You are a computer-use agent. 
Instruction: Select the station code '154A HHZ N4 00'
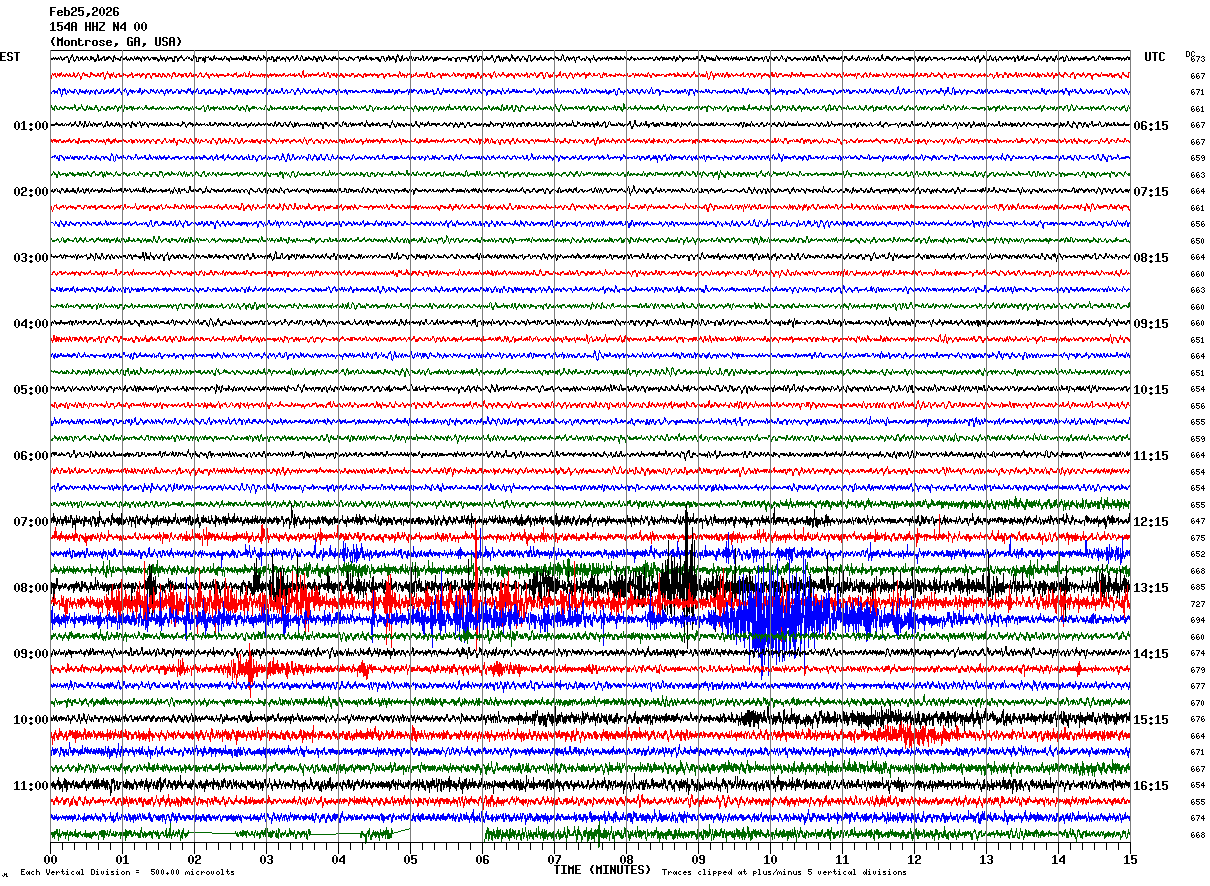[98, 27]
